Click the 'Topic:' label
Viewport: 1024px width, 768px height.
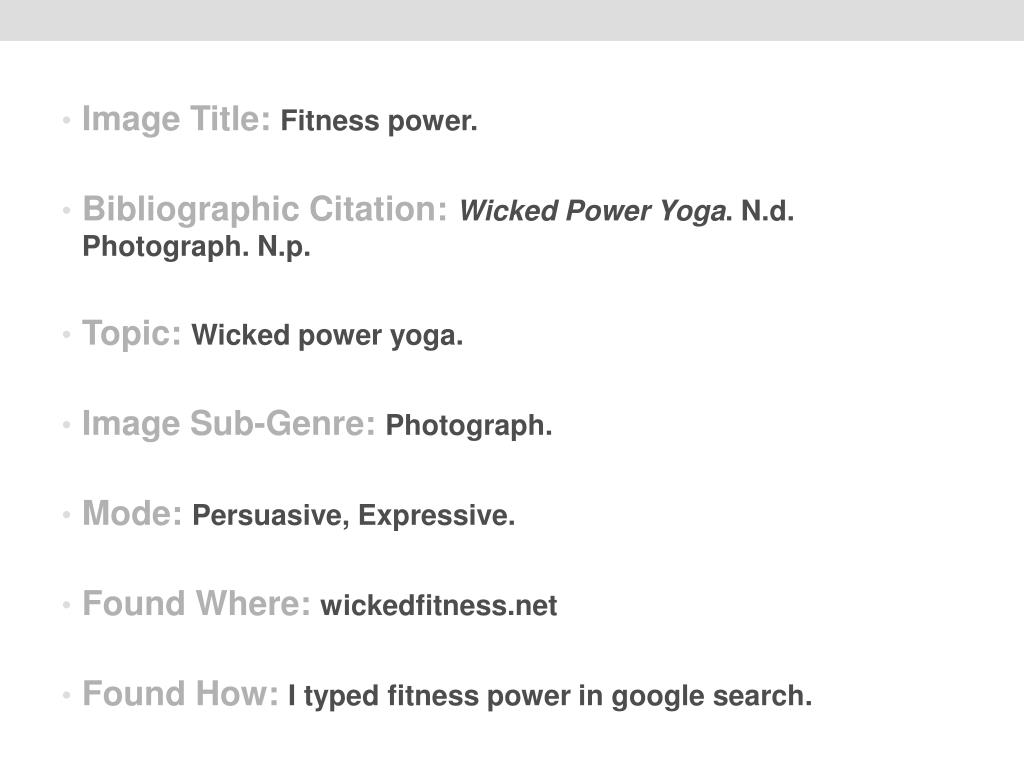pyautogui.click(x=131, y=334)
